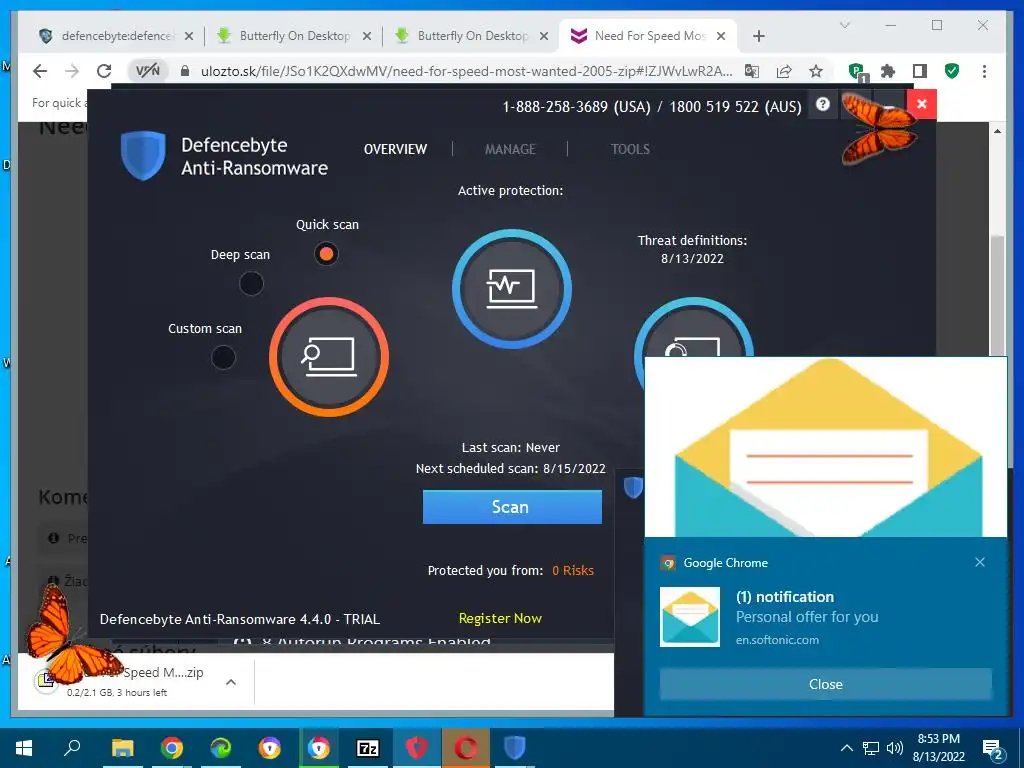Expand the download item chevron for the zip
The width and height of the screenshot is (1024, 768).
click(x=231, y=682)
